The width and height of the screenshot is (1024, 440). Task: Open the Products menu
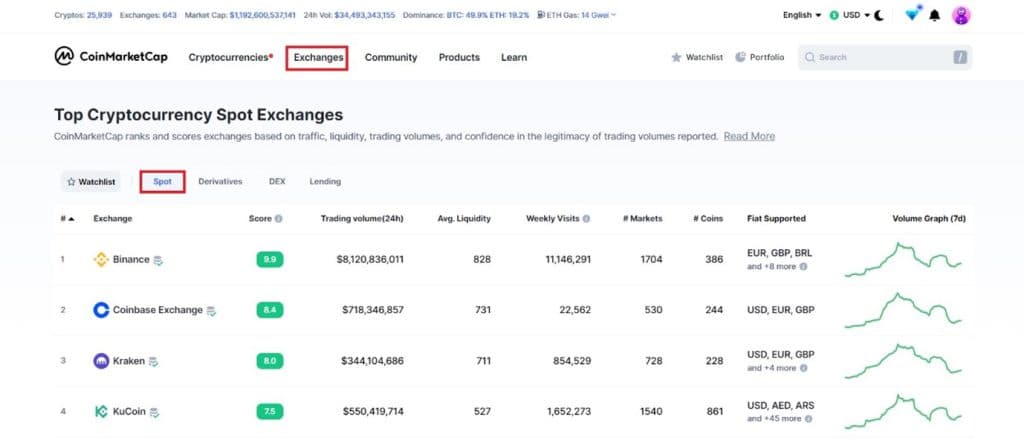click(459, 57)
